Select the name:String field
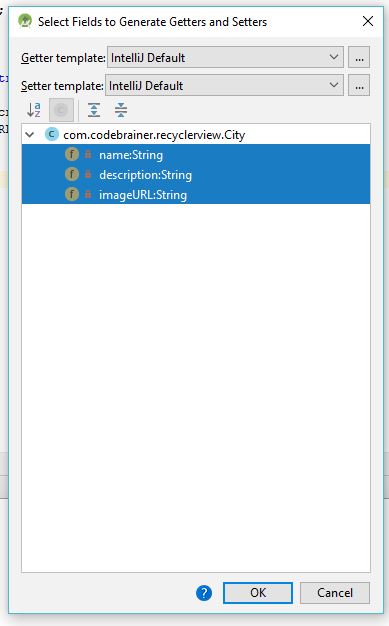 click(x=196, y=155)
